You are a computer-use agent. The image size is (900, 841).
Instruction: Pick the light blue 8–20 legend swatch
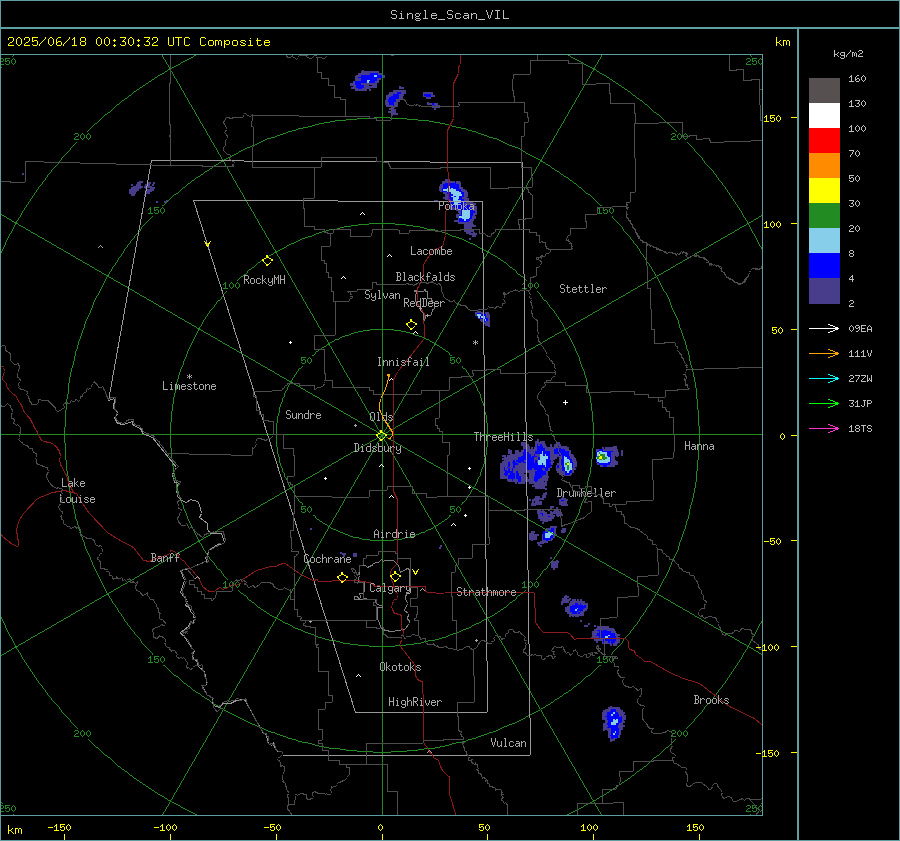tap(824, 241)
